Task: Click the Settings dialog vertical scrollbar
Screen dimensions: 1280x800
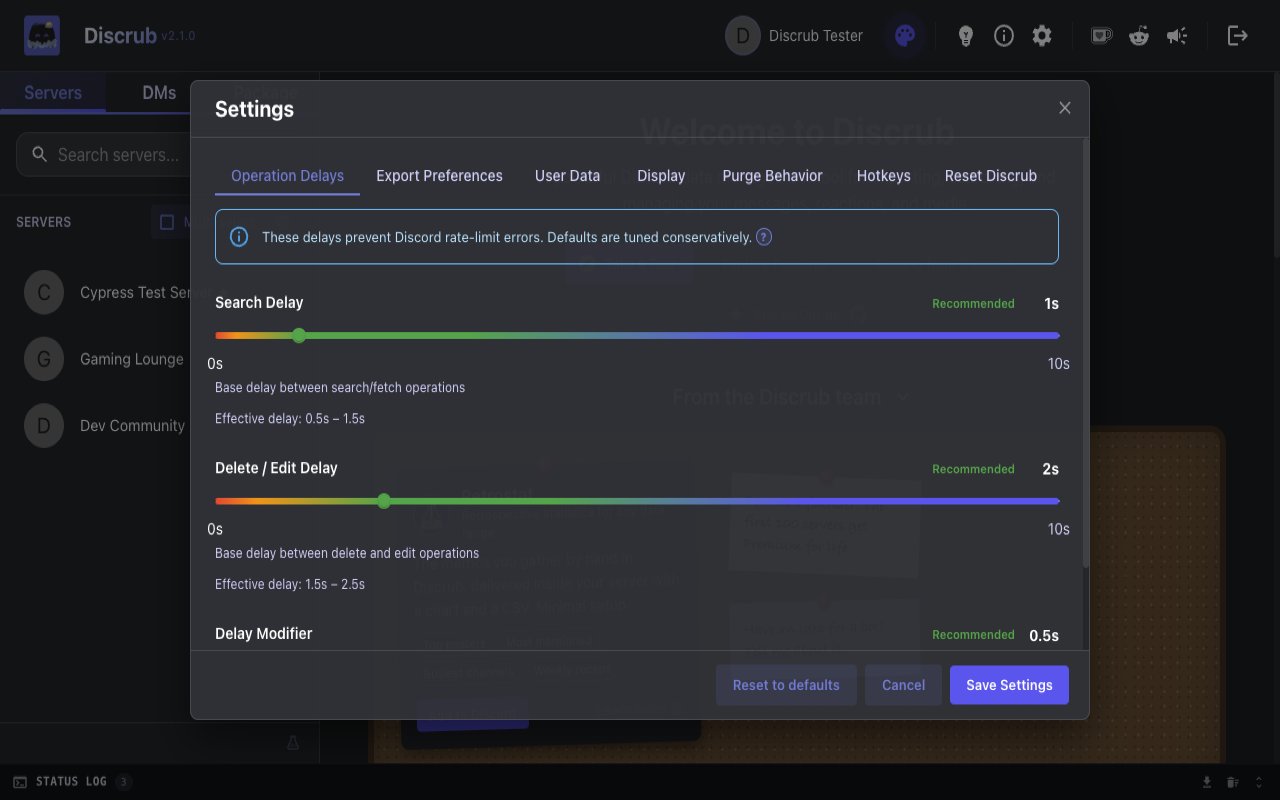Action: pos(1085,352)
